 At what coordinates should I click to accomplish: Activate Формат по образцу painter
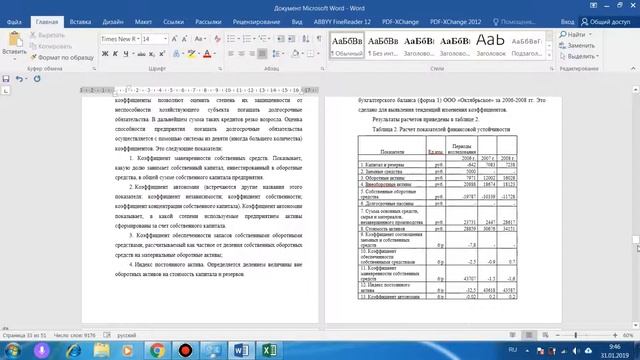click(62, 57)
